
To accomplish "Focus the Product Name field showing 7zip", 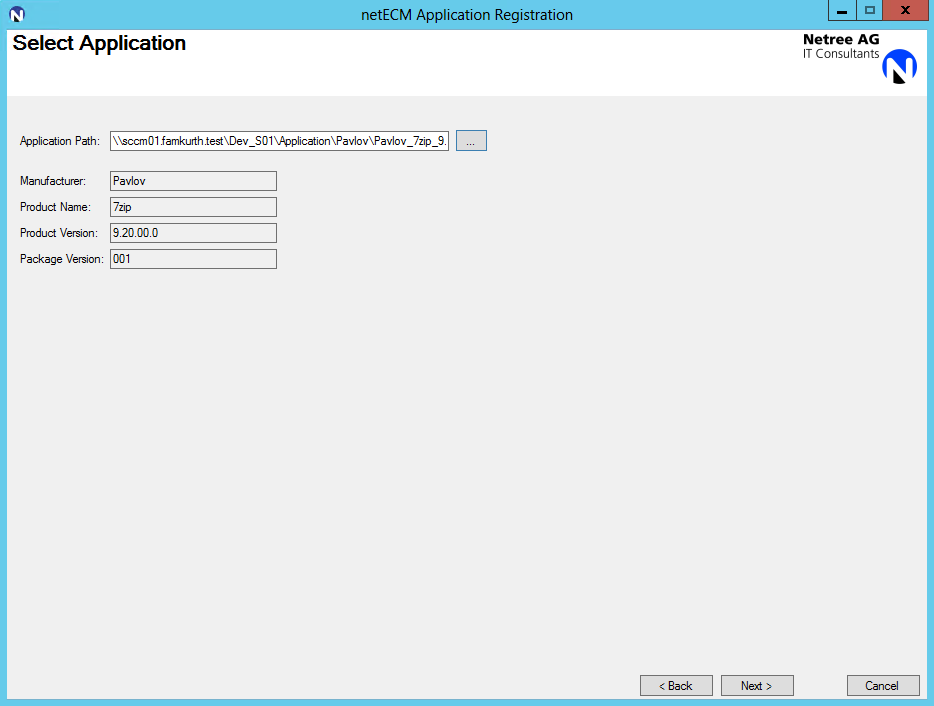I will (x=193, y=207).
